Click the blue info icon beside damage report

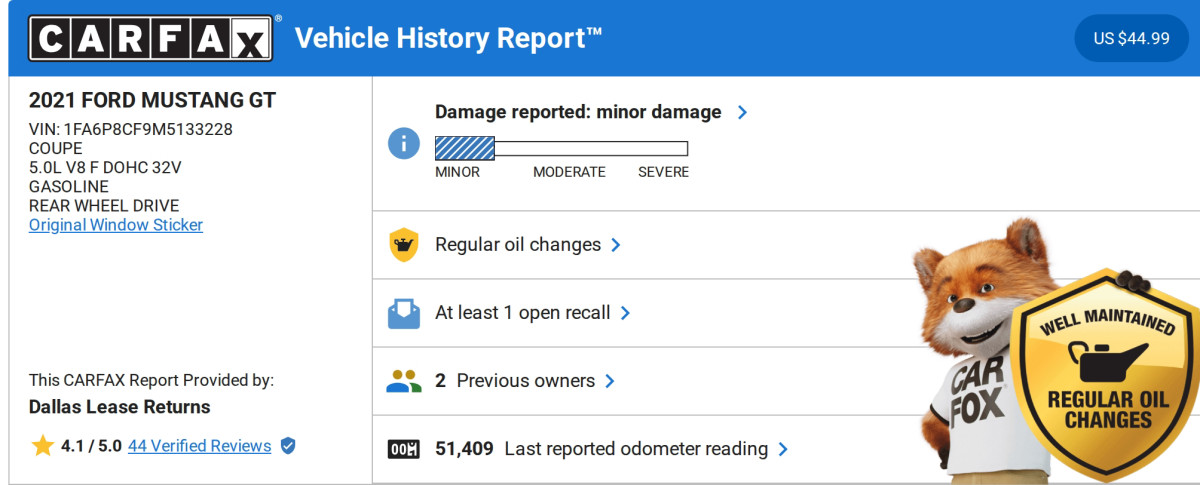click(x=403, y=143)
